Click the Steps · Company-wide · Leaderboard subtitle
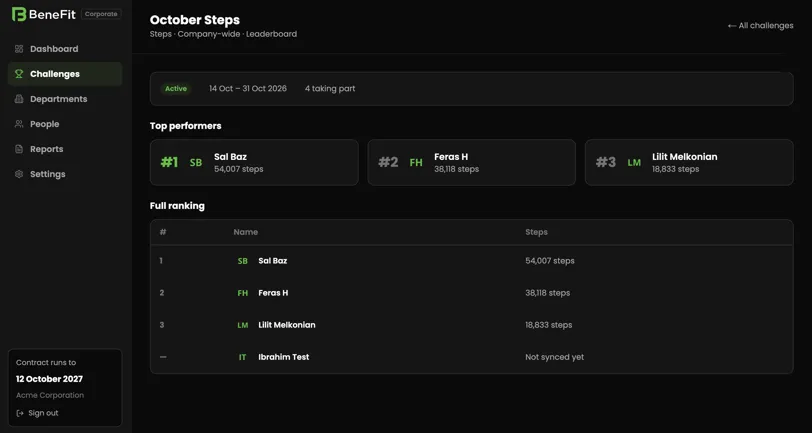The width and height of the screenshot is (812, 433). [223, 34]
